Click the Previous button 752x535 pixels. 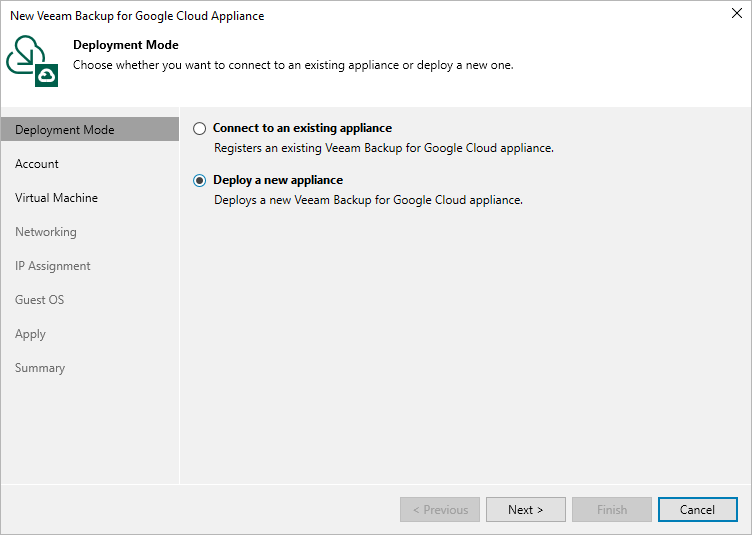(x=440, y=510)
